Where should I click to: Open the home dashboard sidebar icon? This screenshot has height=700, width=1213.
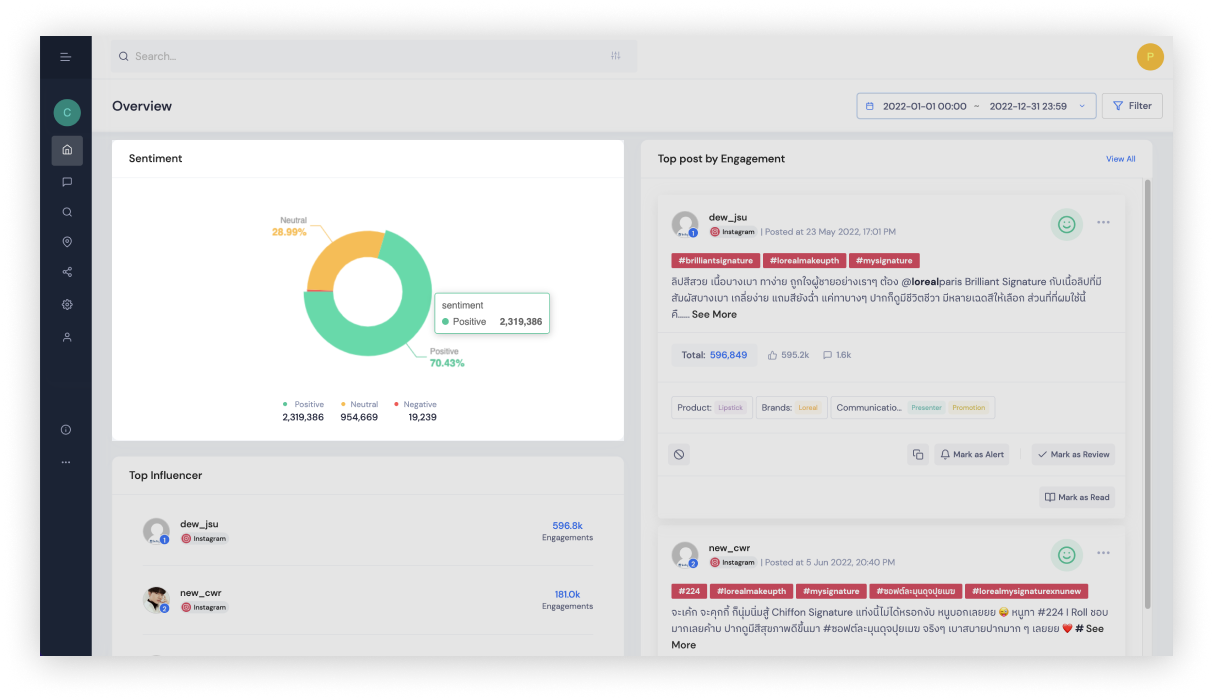tap(67, 150)
